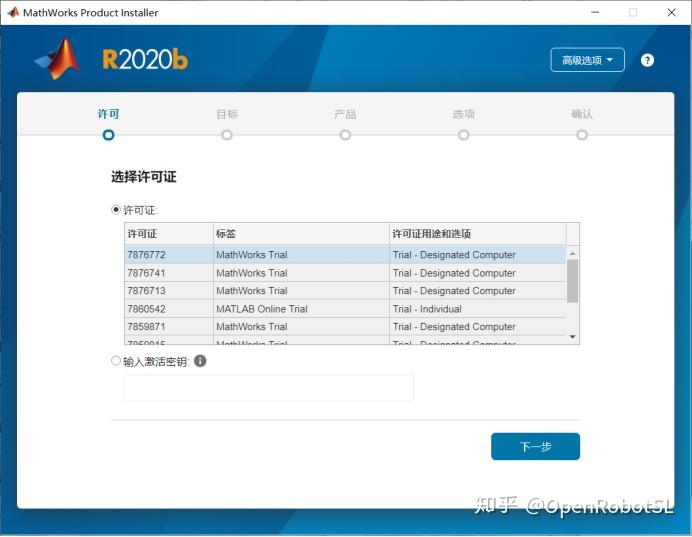Click the step circle under 确认
This screenshot has width=692, height=537.
(x=582, y=135)
